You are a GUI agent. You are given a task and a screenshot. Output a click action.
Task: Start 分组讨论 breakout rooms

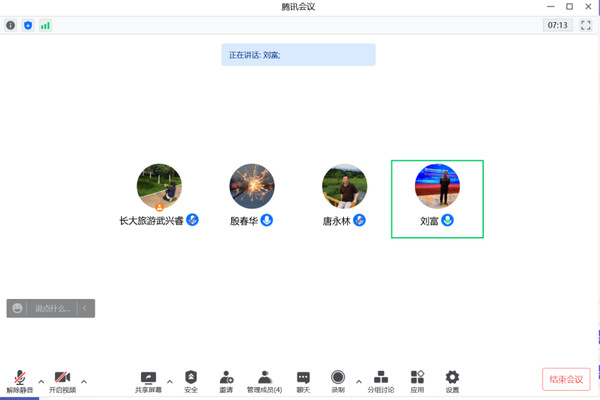pos(381,382)
